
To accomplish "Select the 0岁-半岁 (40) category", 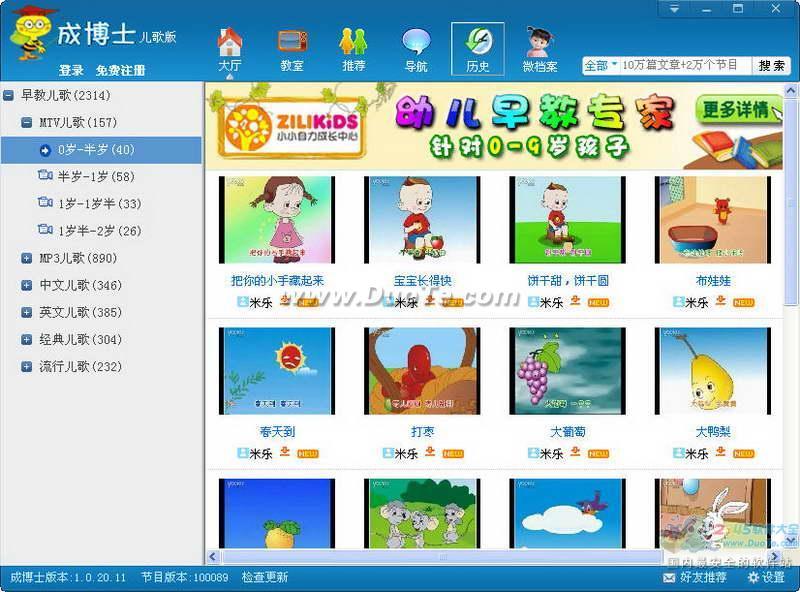I will click(102, 150).
